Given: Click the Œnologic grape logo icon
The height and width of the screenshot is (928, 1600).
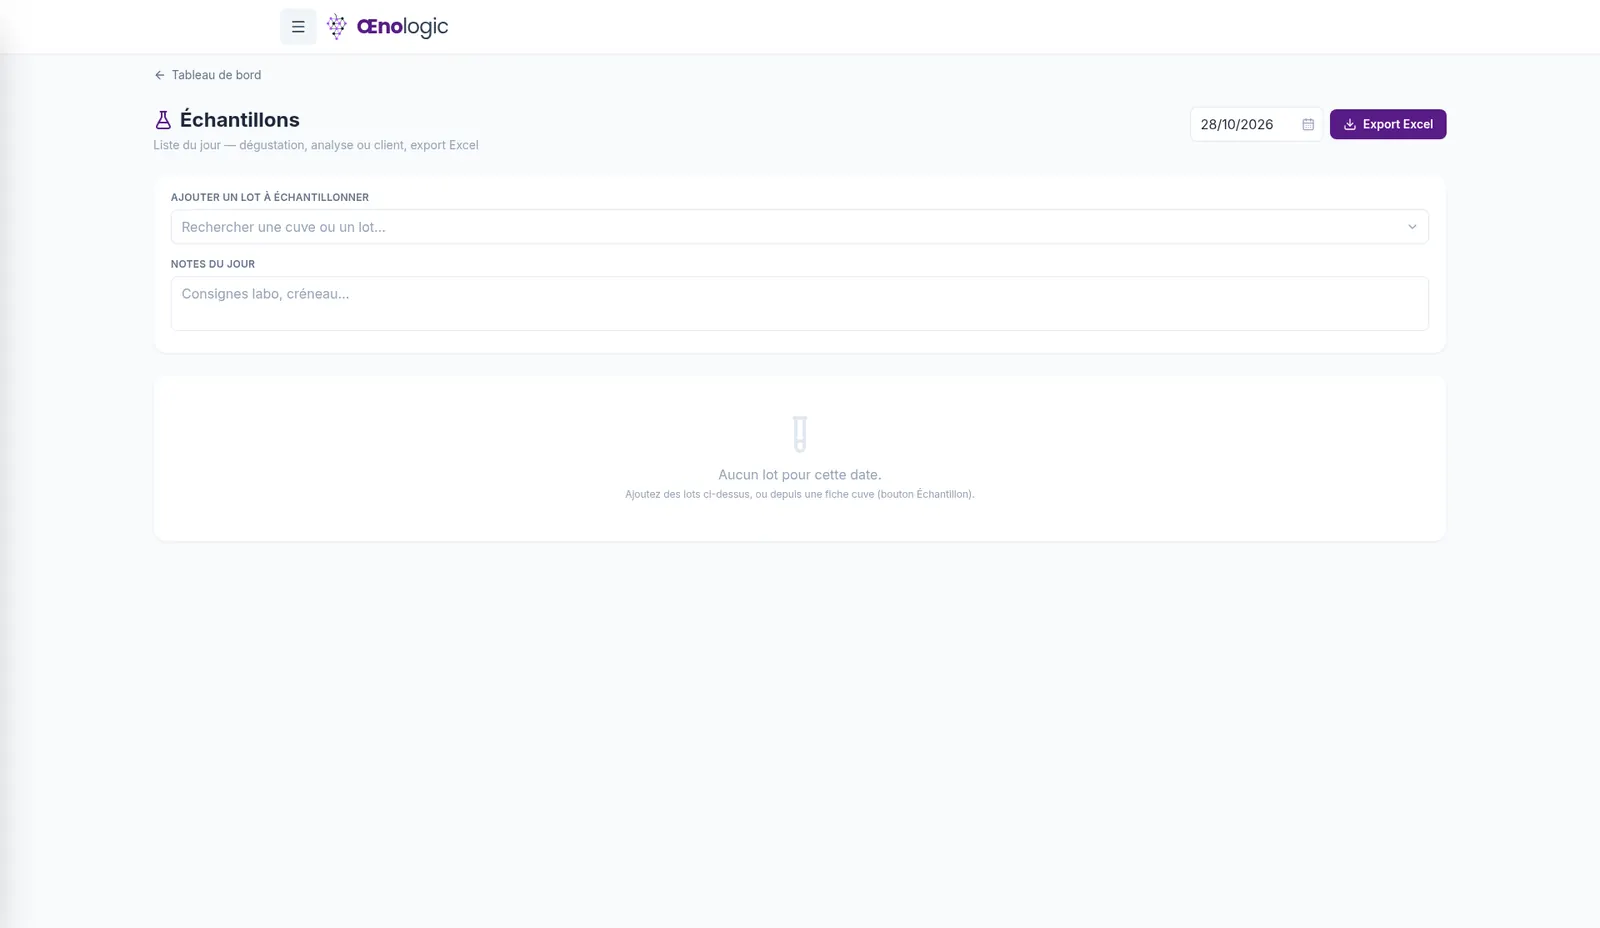Looking at the screenshot, I should coord(337,27).
